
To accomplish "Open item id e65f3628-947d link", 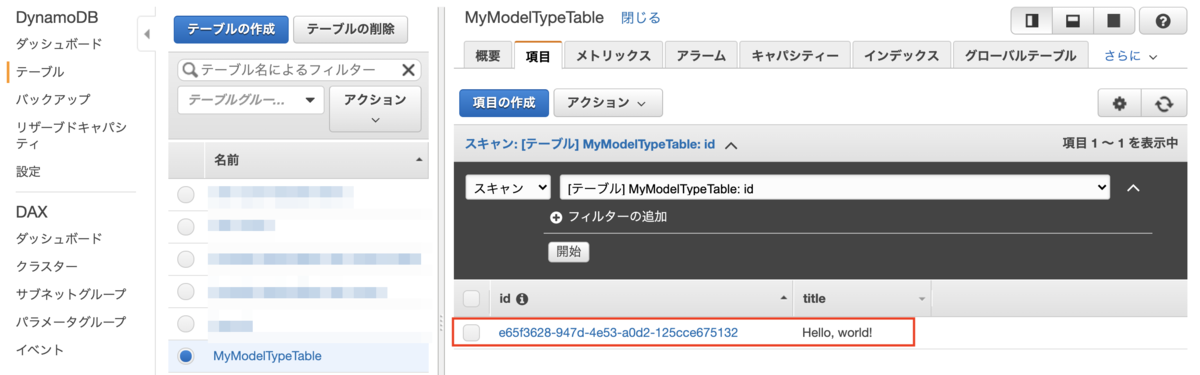I will 618,332.
